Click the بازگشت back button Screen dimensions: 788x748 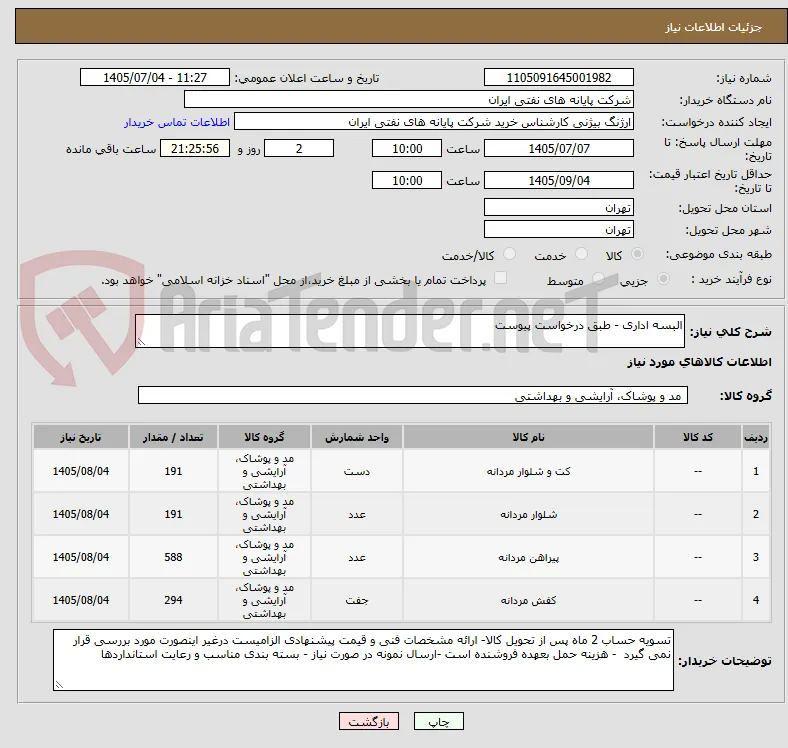click(x=369, y=721)
